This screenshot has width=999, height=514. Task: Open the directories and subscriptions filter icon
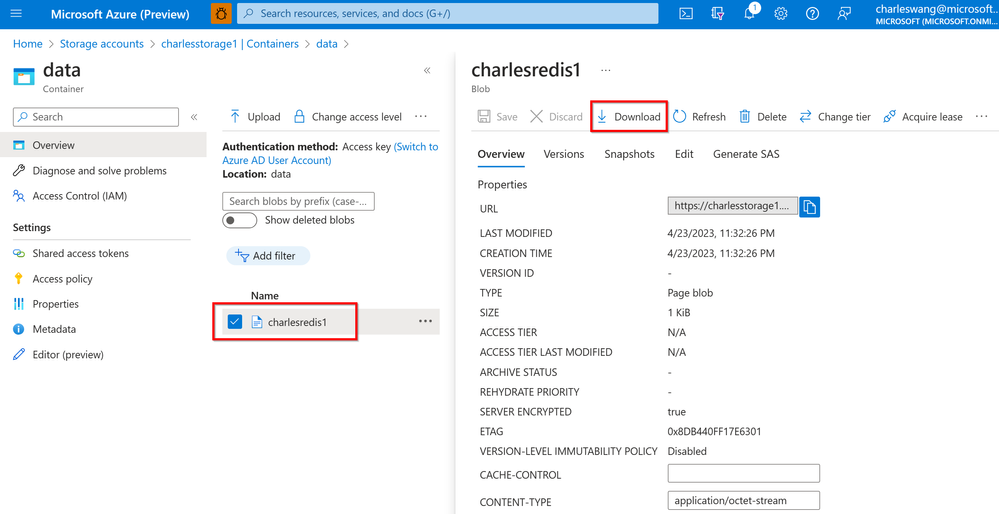718,13
